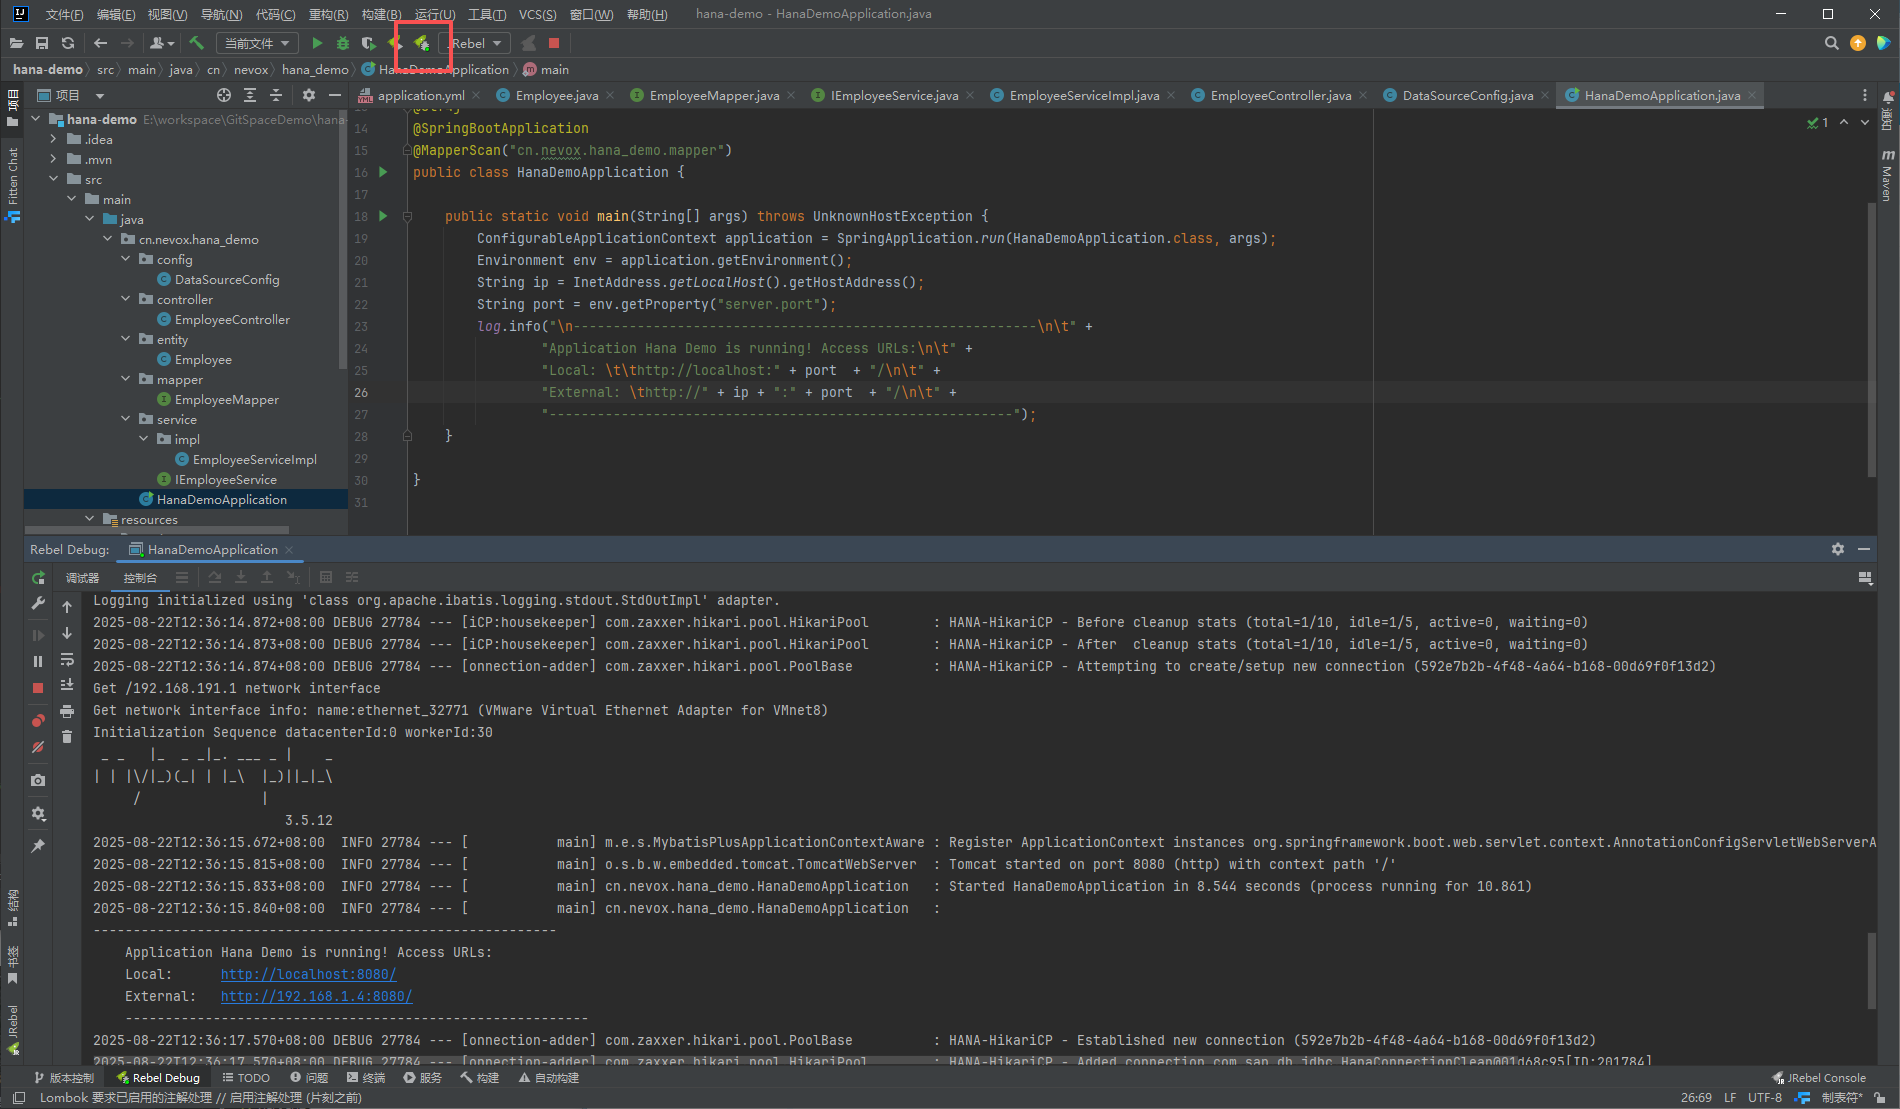Expand the .mvn folder
Viewport: 1900px width, 1109px height.
53,159
